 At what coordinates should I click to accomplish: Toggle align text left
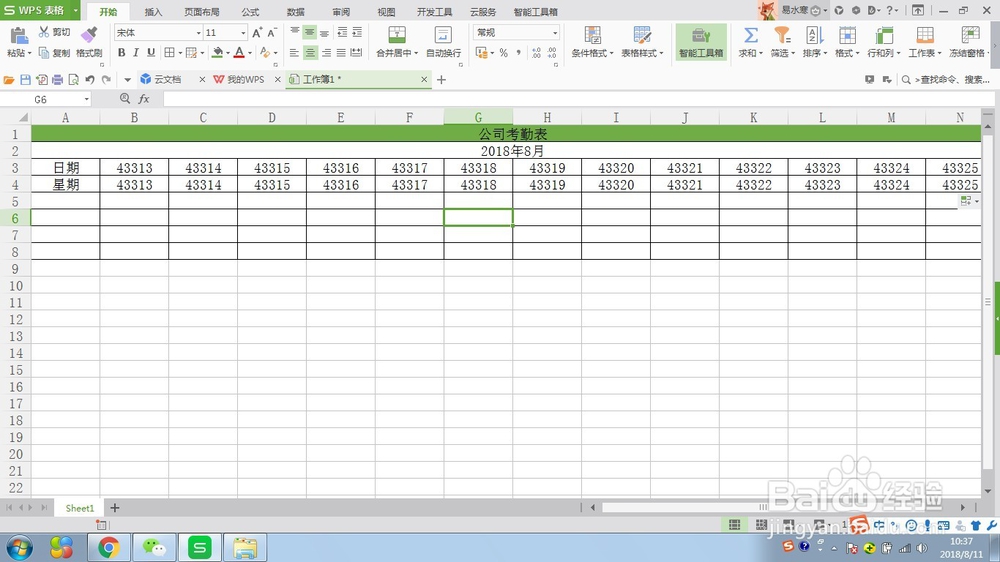pos(294,53)
